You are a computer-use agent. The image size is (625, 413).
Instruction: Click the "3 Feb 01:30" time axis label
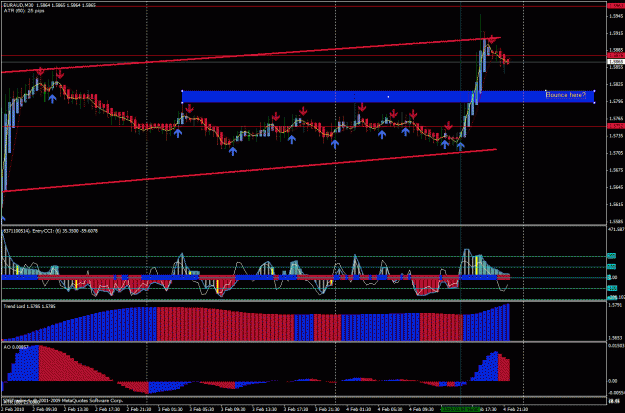(170, 409)
